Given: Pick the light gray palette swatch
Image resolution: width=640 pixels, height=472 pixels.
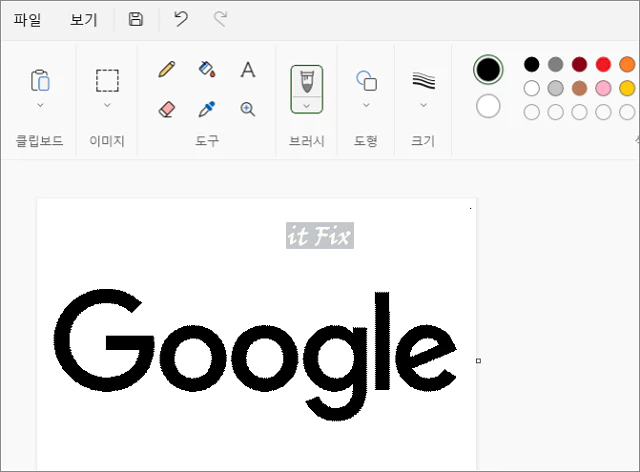Looking at the screenshot, I should coord(556,88).
